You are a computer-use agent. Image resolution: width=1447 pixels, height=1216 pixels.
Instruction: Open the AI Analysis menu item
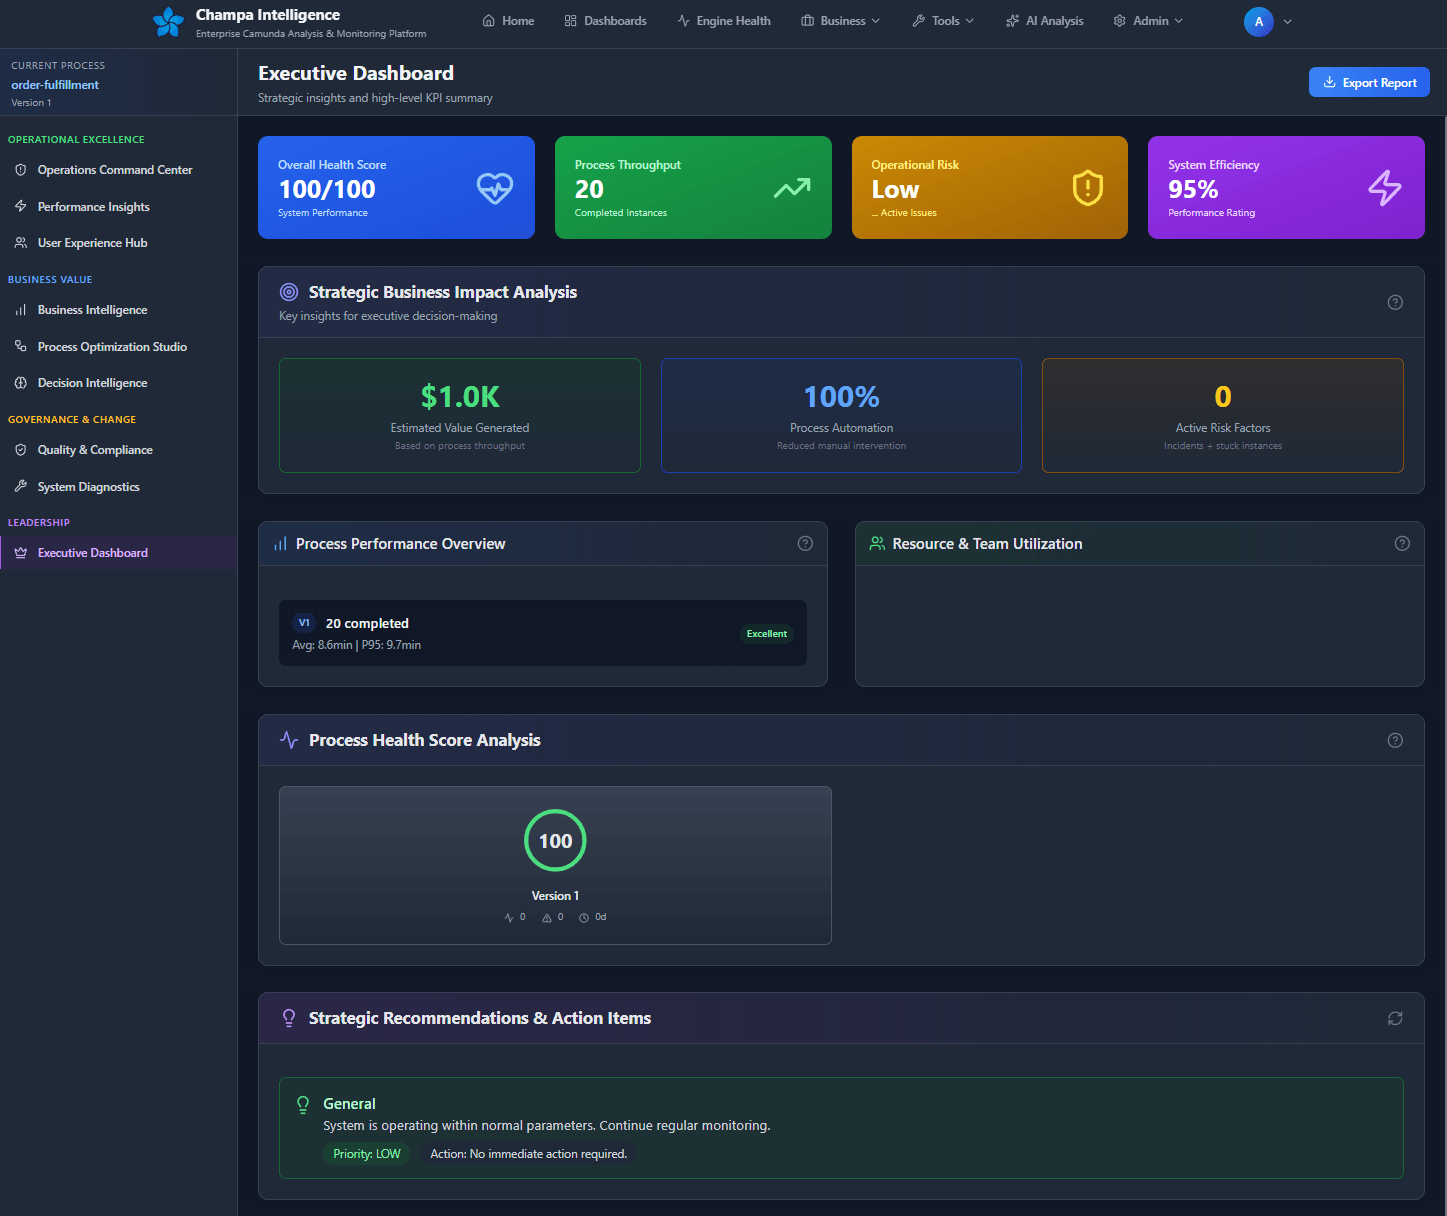(1044, 20)
